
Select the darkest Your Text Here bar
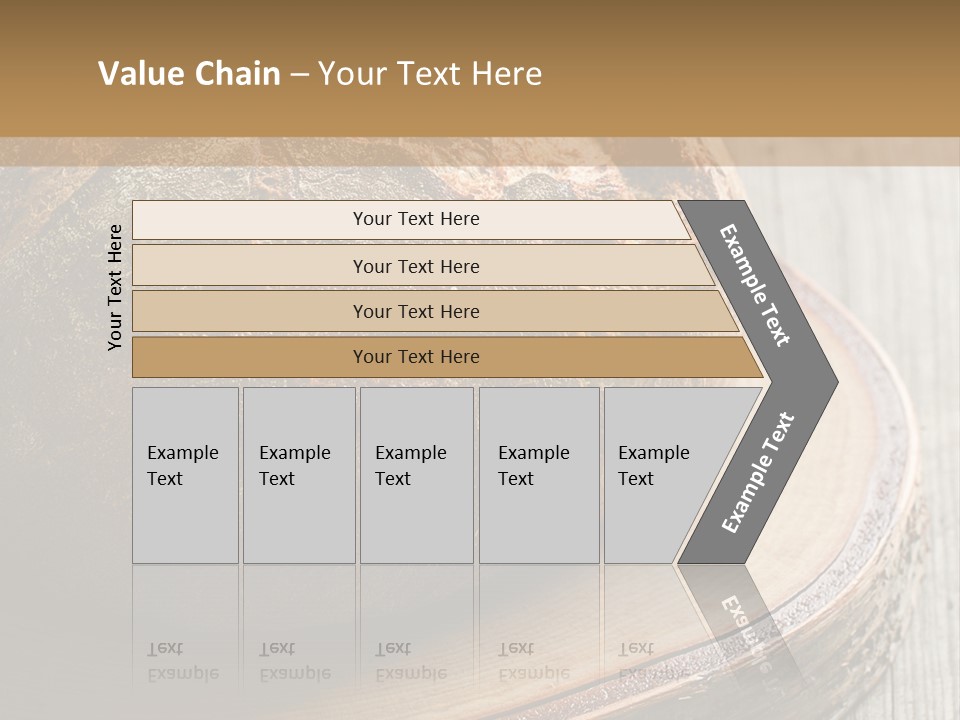point(415,357)
